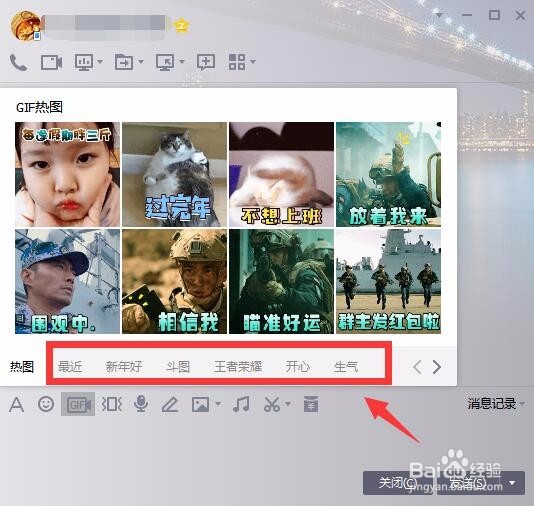Select the 新年好 category tab
Viewport: 534px width, 506px height.
point(124,367)
